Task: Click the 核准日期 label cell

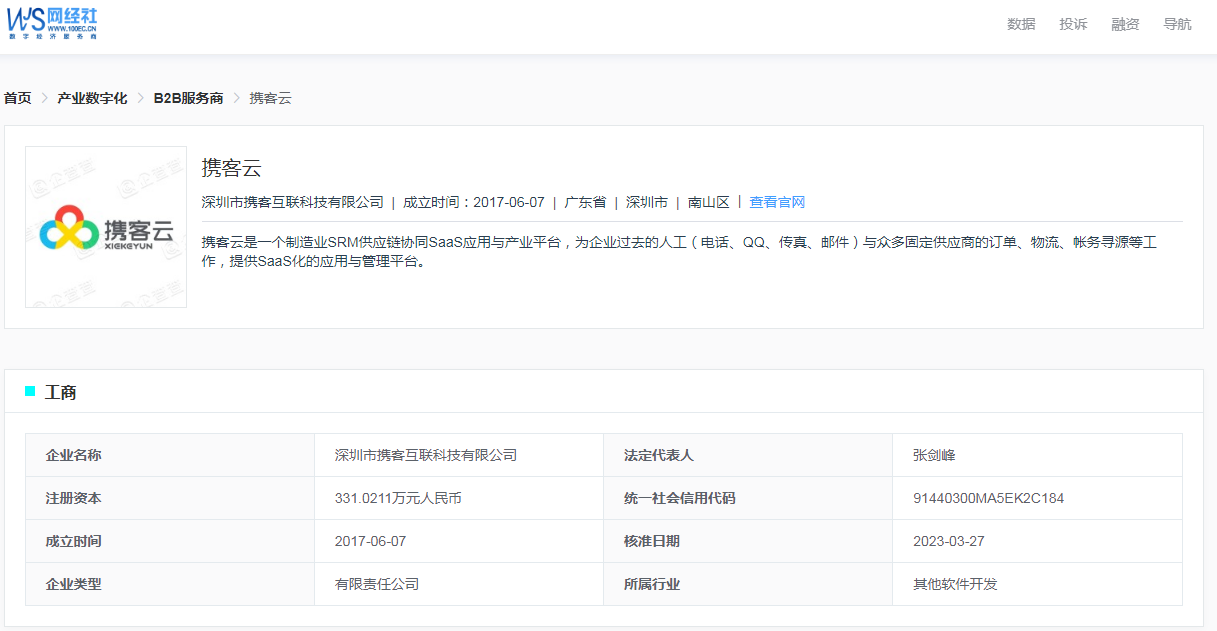Action: (x=748, y=541)
